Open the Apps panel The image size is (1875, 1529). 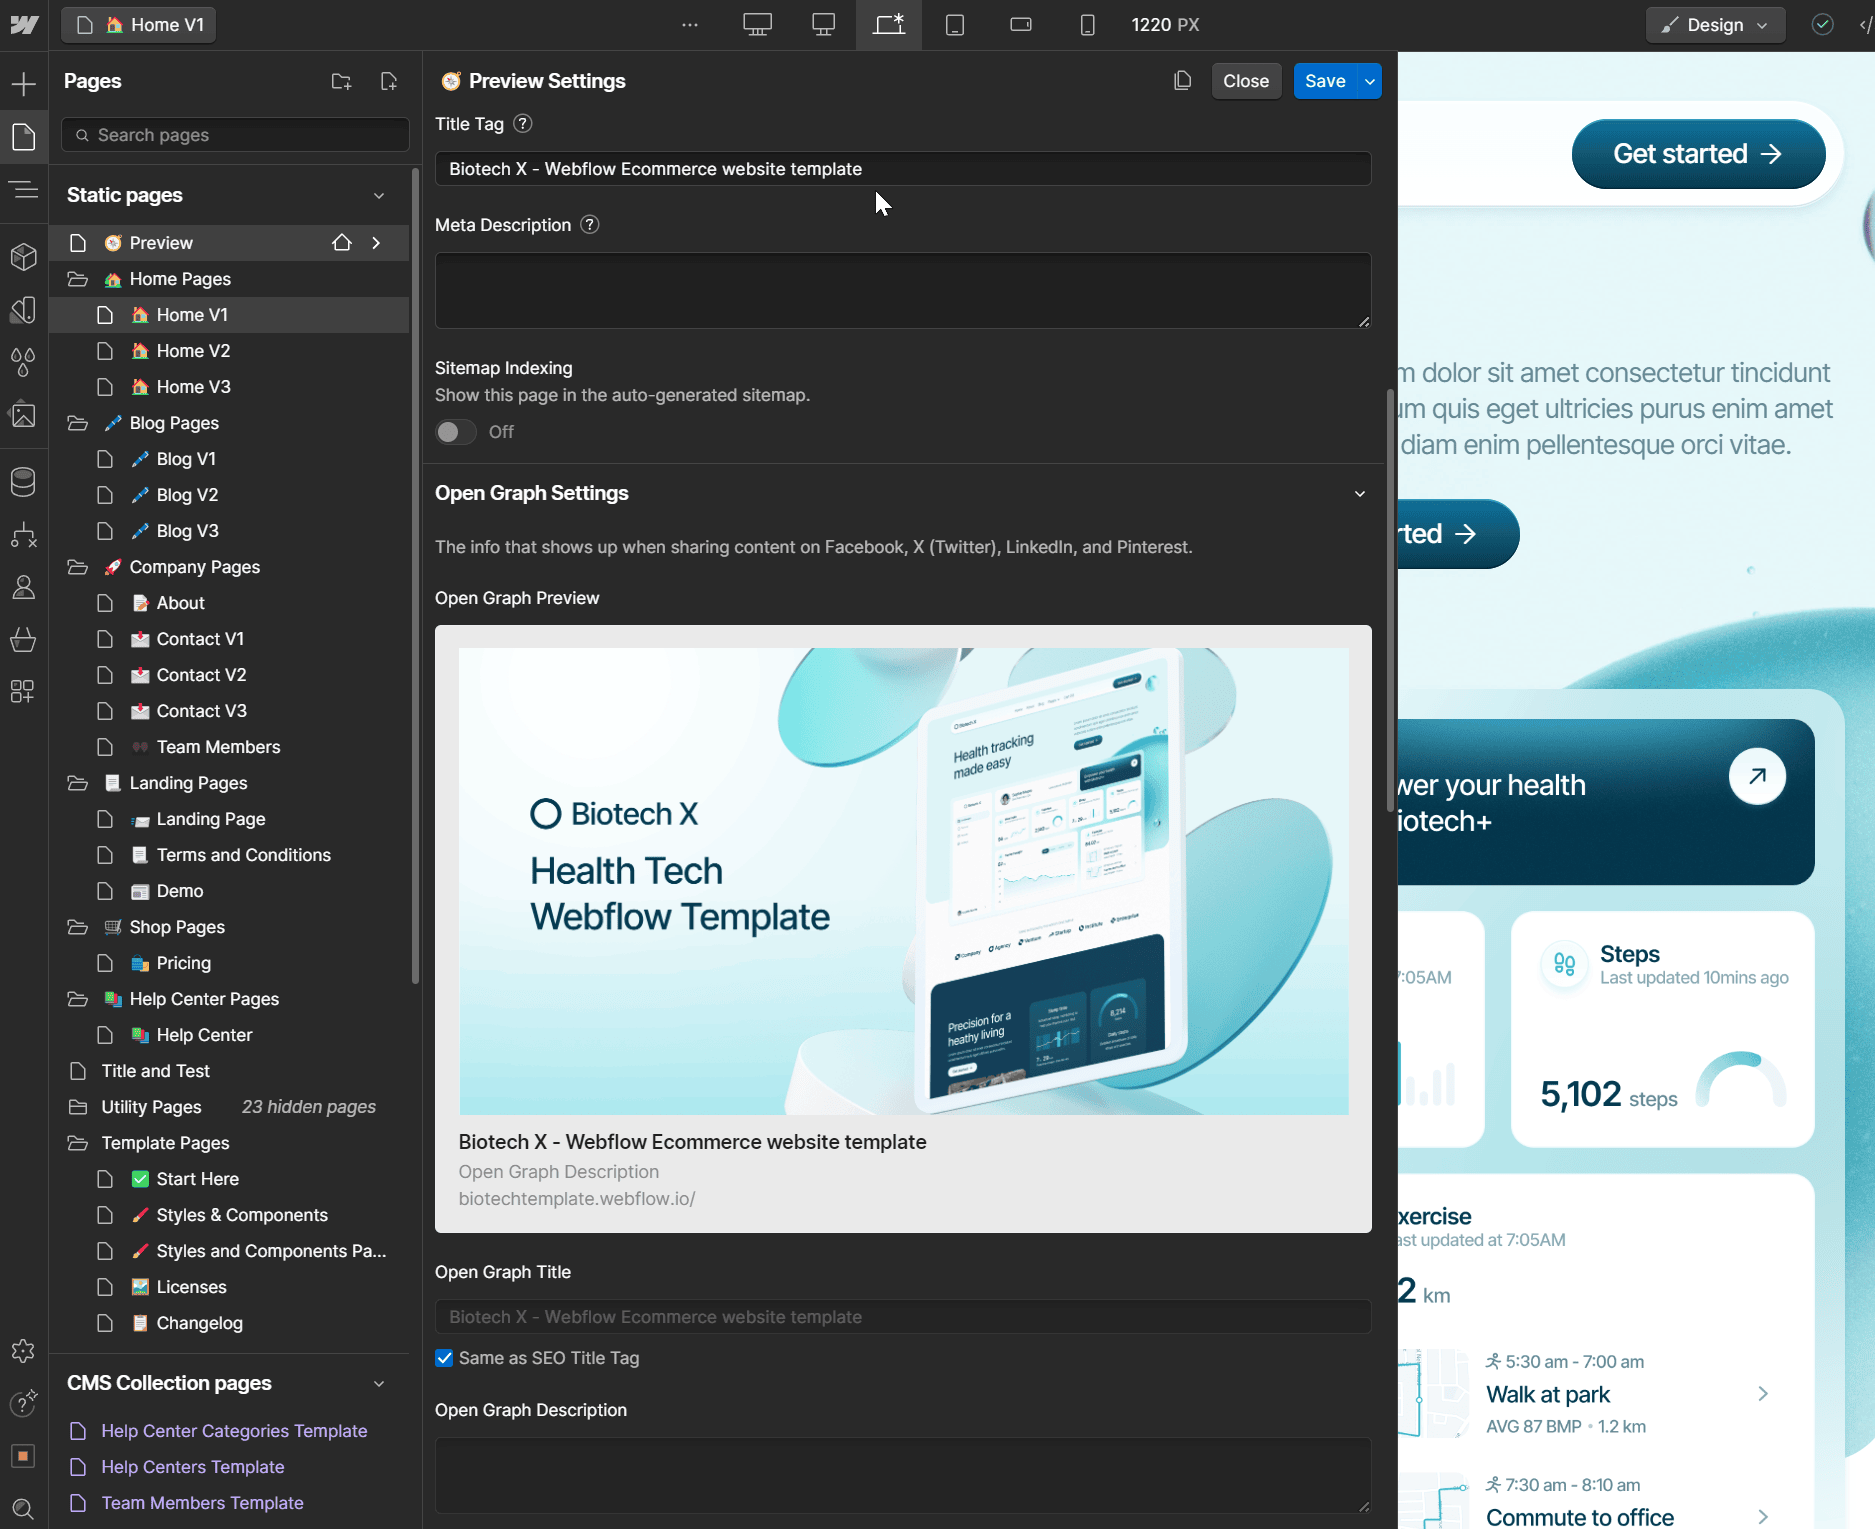24,692
